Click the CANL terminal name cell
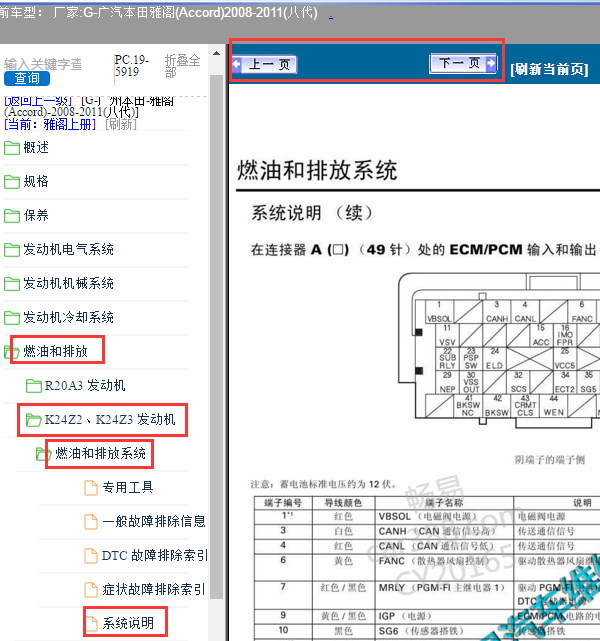 444,546
